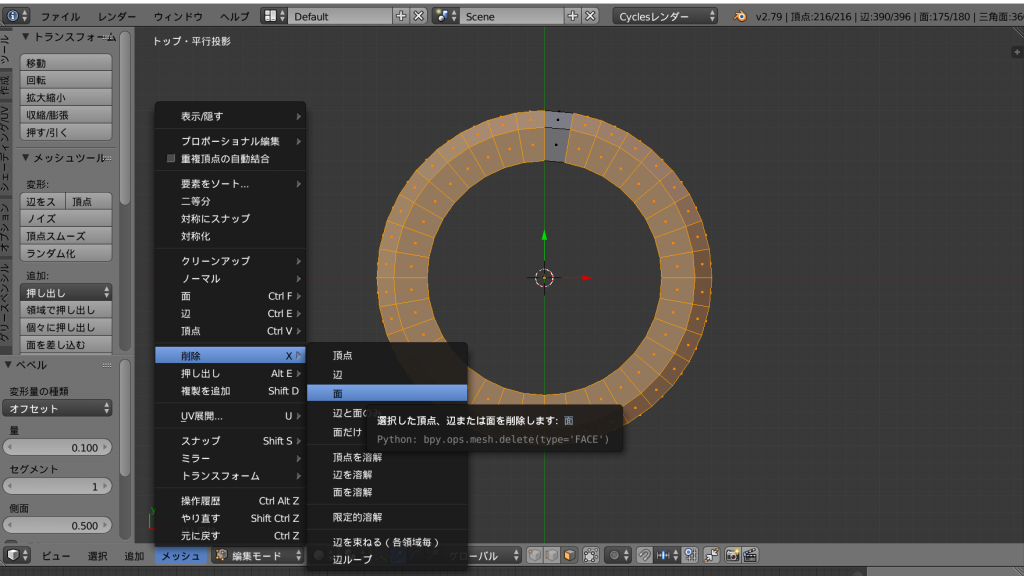1024x576 pixels.
Task: Click the Blender logo icon in header
Action: pos(740,16)
